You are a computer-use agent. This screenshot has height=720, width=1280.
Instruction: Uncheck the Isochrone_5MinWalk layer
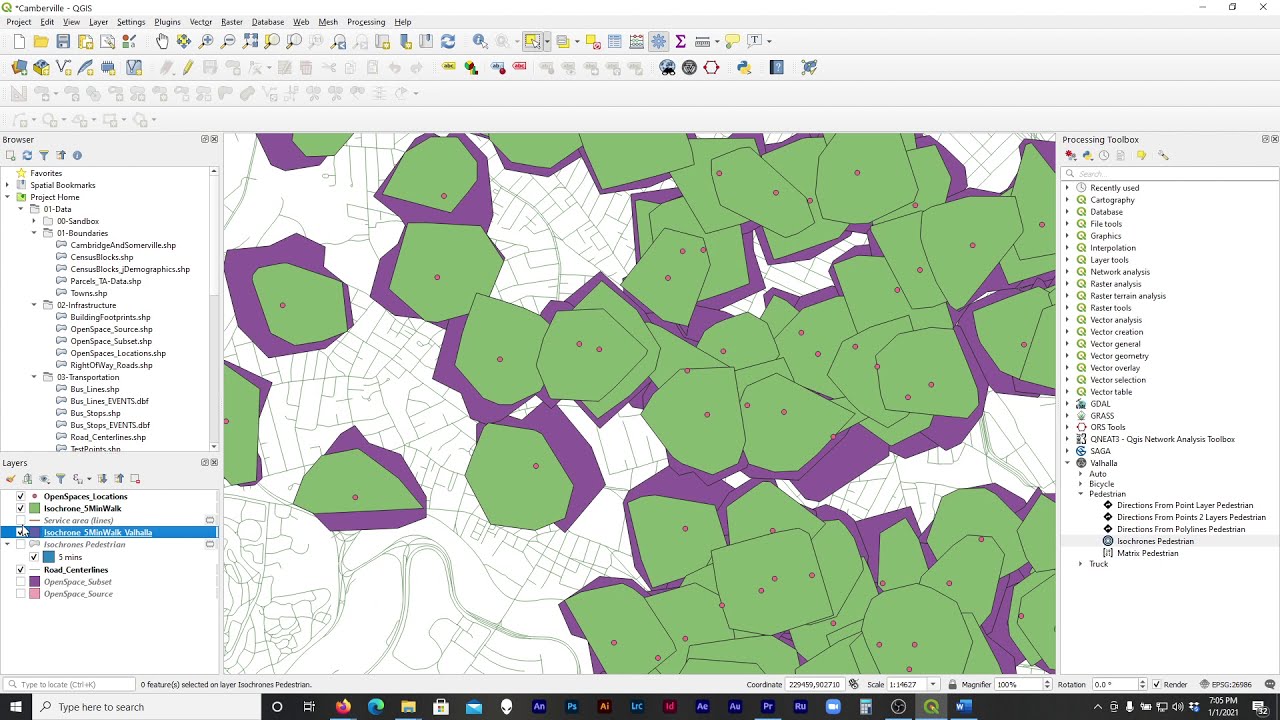[x=20, y=508]
